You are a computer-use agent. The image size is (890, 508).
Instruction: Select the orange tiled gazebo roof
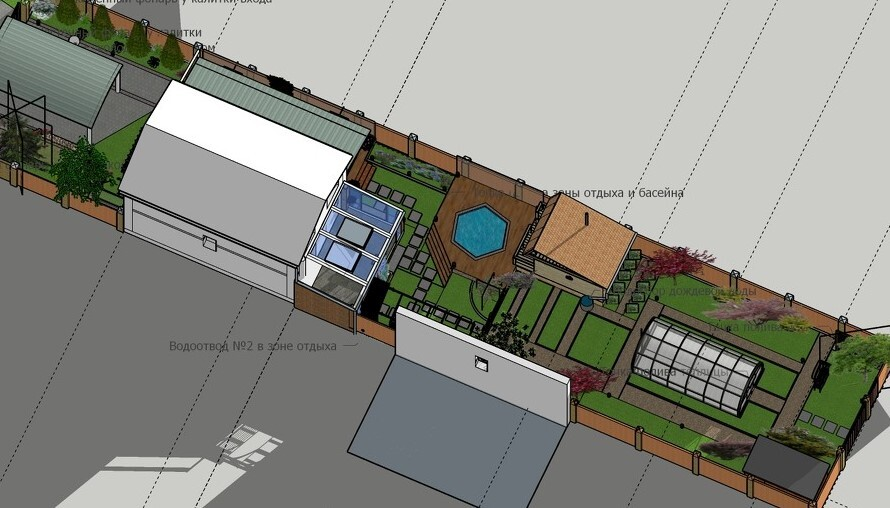tap(580, 236)
